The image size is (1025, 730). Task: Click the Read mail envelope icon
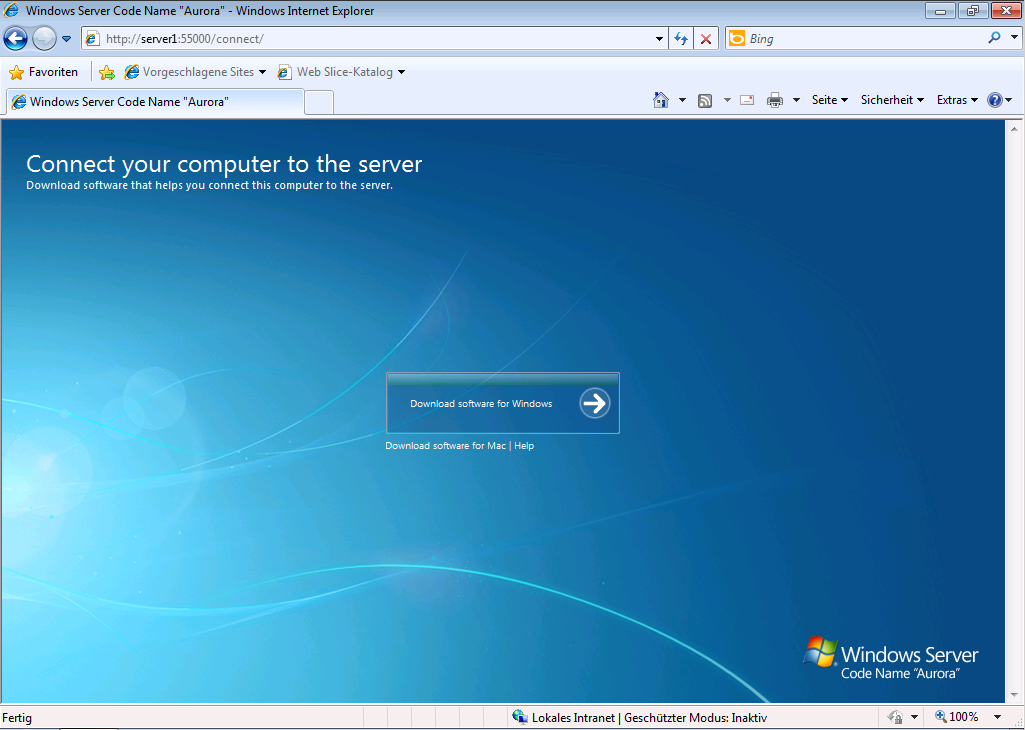pyautogui.click(x=746, y=100)
